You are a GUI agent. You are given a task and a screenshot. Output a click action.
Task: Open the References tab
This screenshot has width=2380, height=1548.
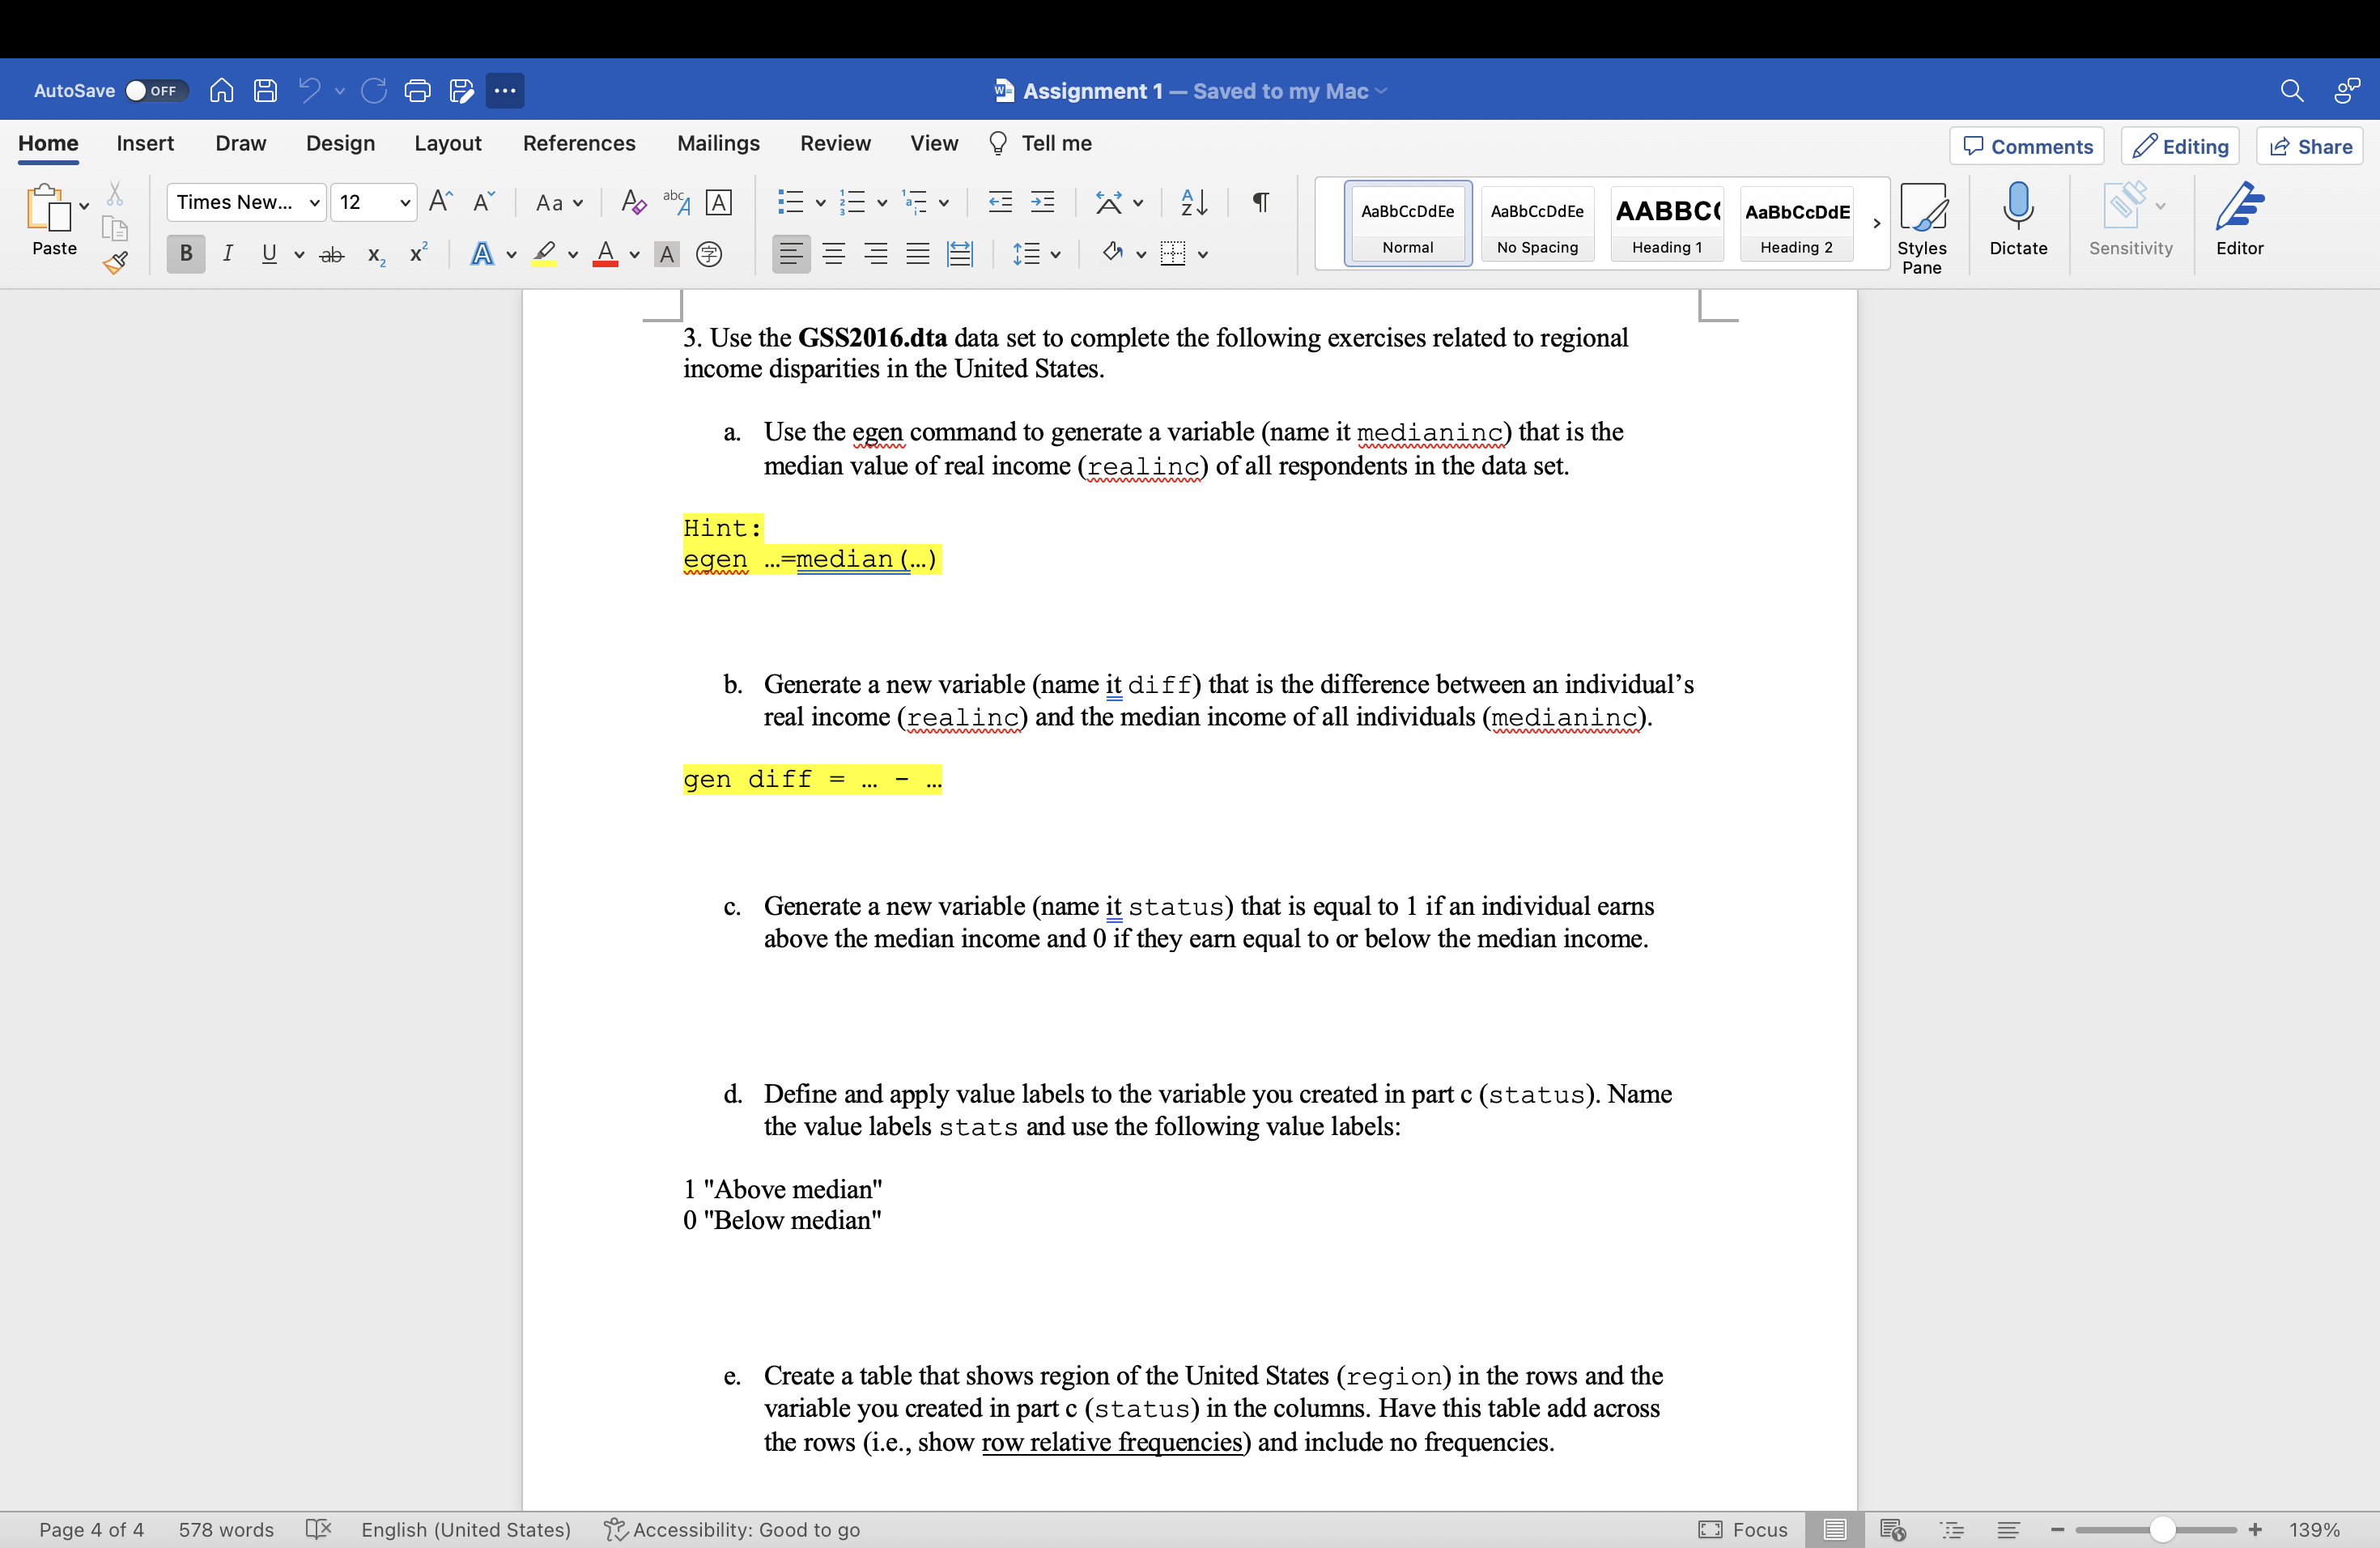click(579, 143)
